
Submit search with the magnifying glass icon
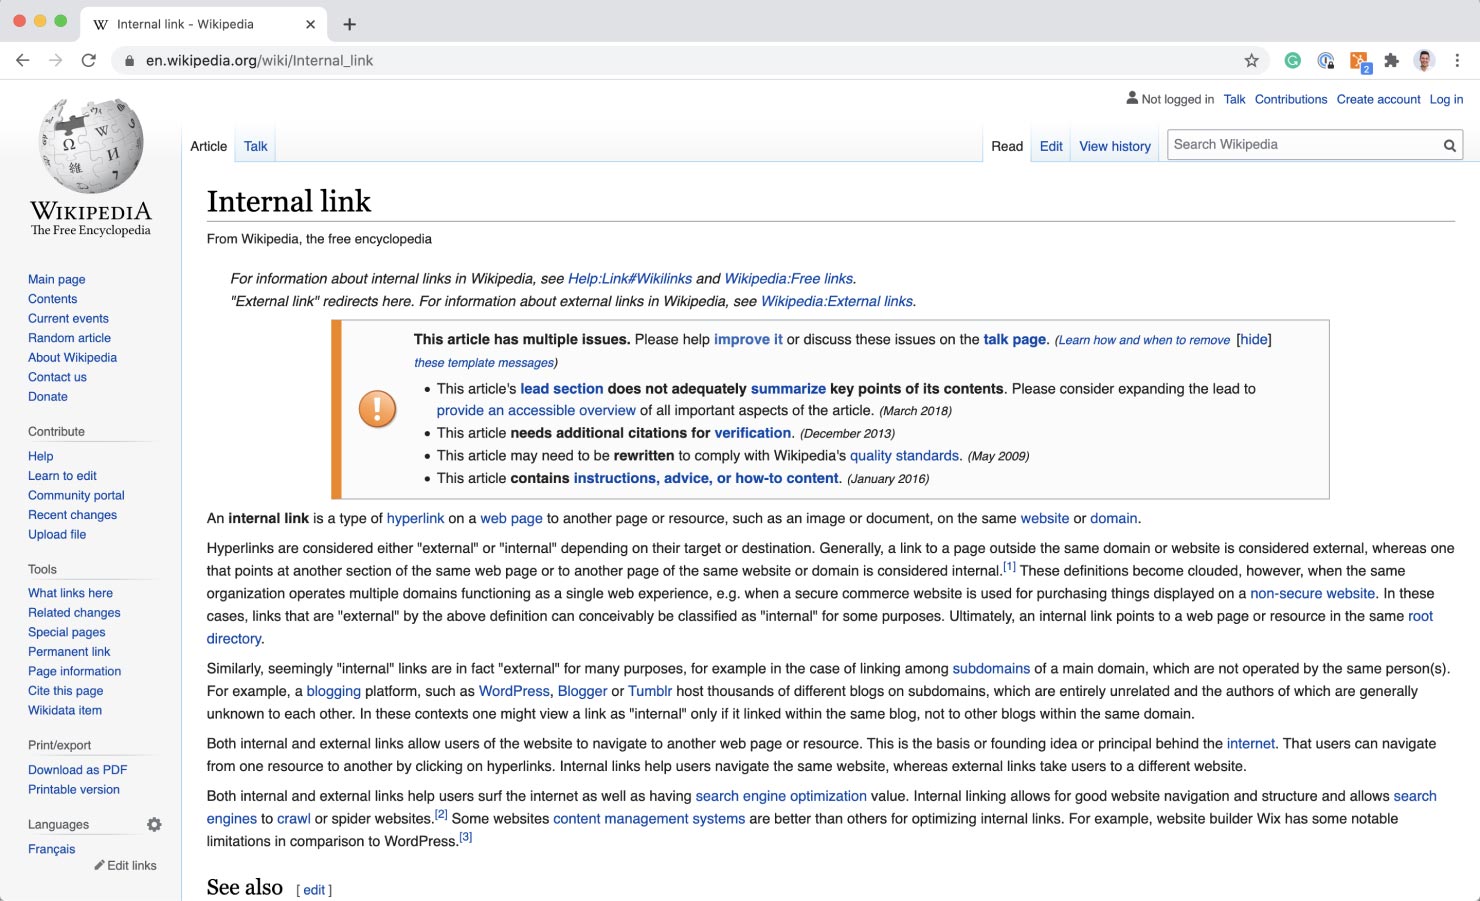(1450, 144)
